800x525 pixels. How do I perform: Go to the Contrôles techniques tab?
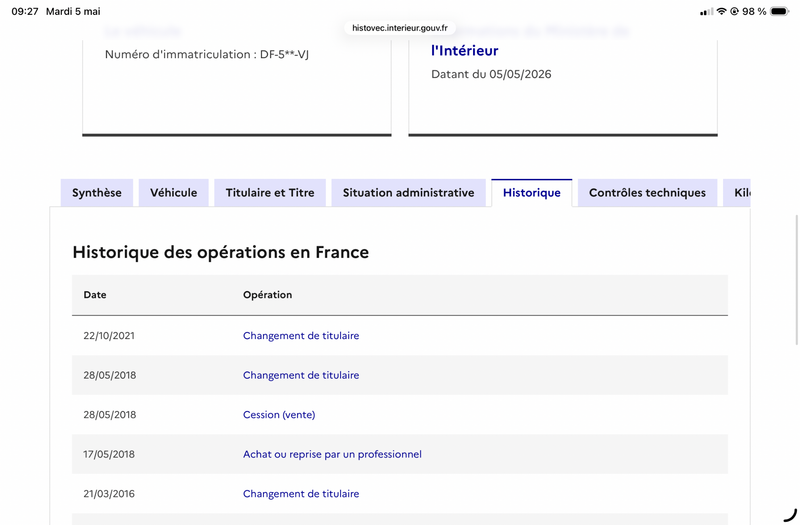click(647, 193)
